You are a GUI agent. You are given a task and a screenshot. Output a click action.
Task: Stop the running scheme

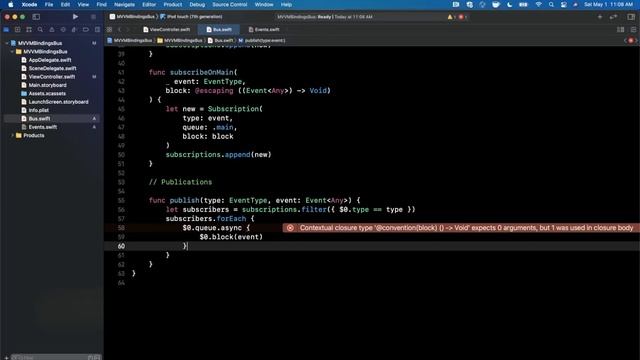[x=93, y=17]
